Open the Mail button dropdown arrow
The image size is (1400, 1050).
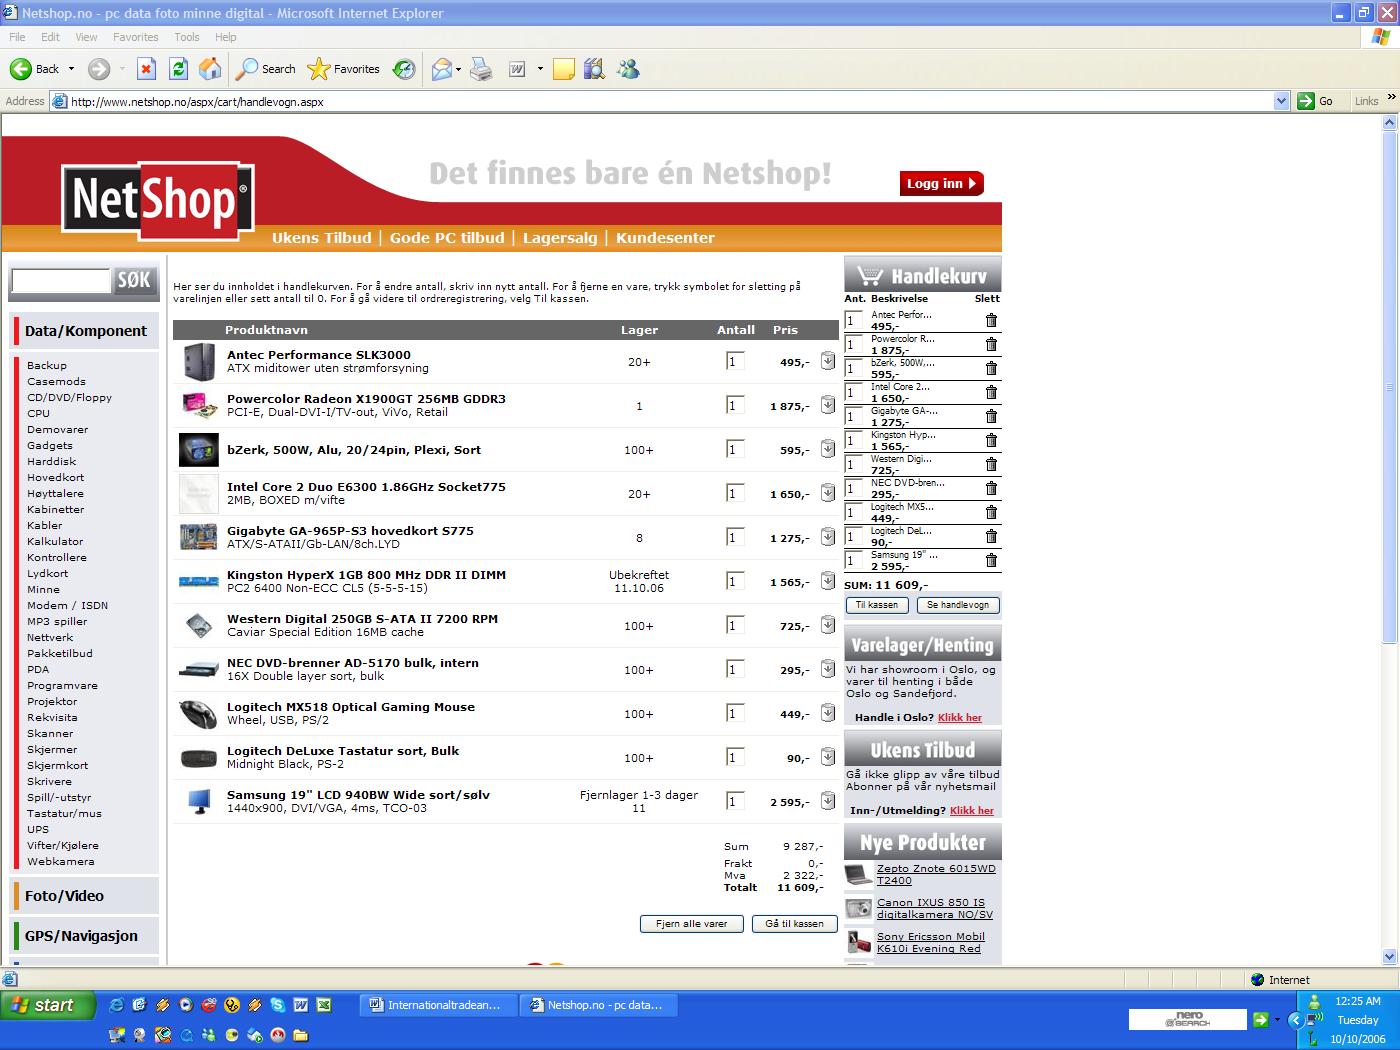(458, 69)
